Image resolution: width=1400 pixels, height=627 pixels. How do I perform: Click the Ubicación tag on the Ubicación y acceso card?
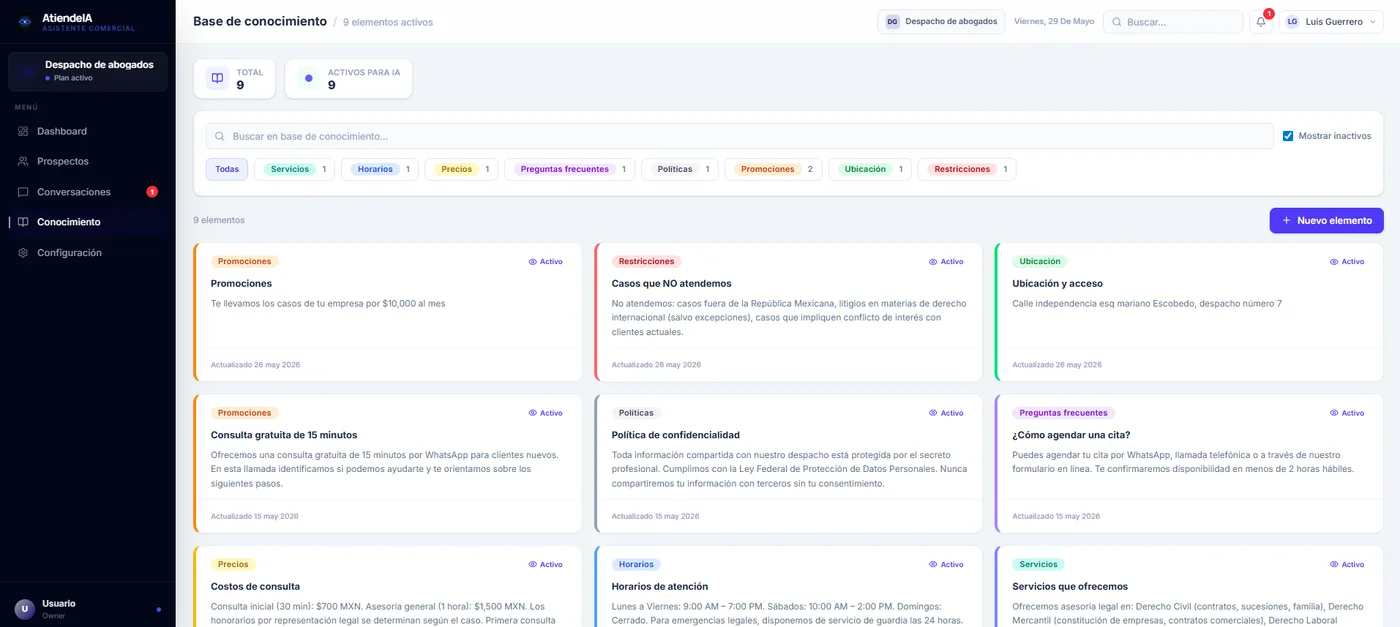click(x=1040, y=261)
